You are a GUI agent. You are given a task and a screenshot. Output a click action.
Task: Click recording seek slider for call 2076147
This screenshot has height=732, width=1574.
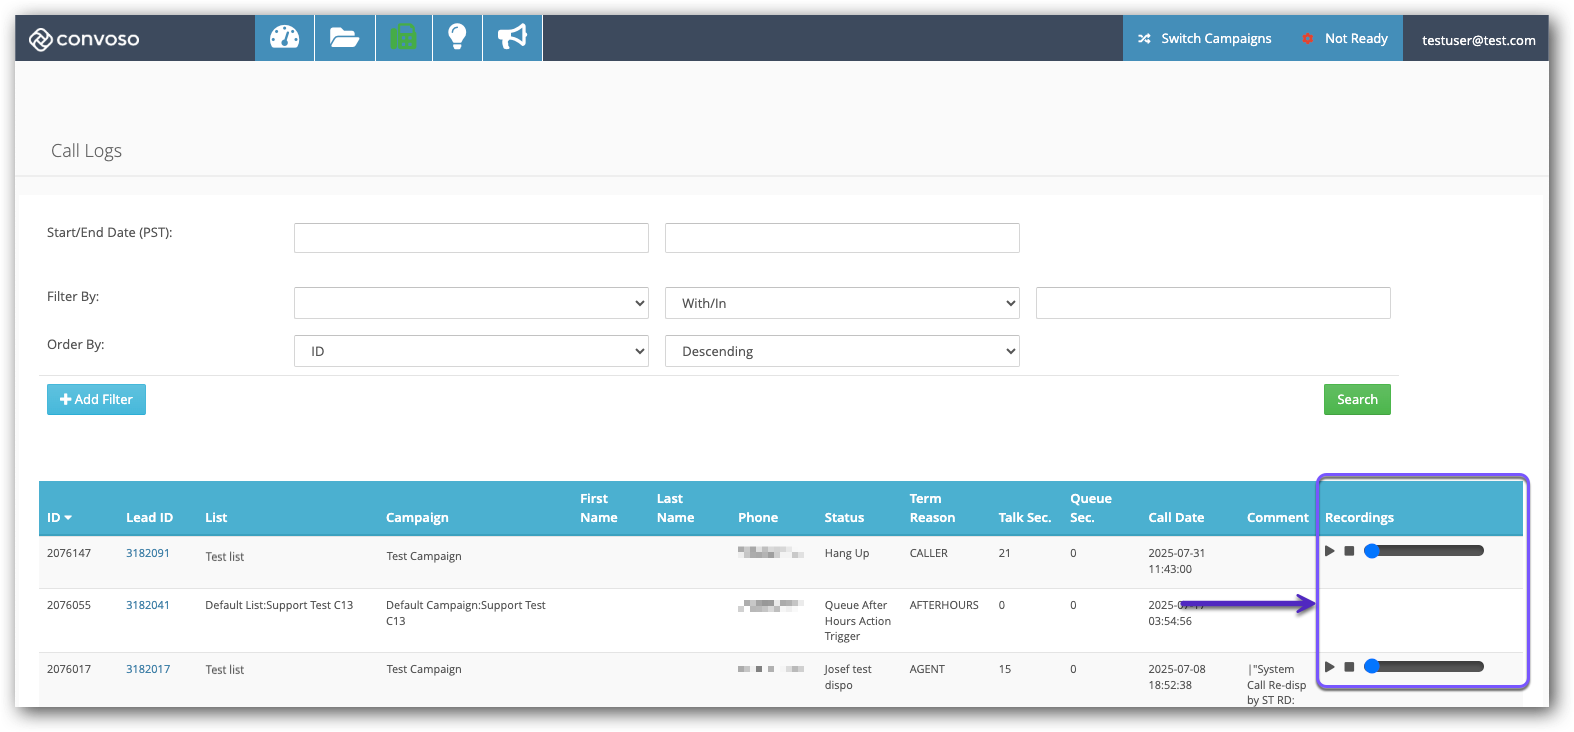click(x=1427, y=551)
